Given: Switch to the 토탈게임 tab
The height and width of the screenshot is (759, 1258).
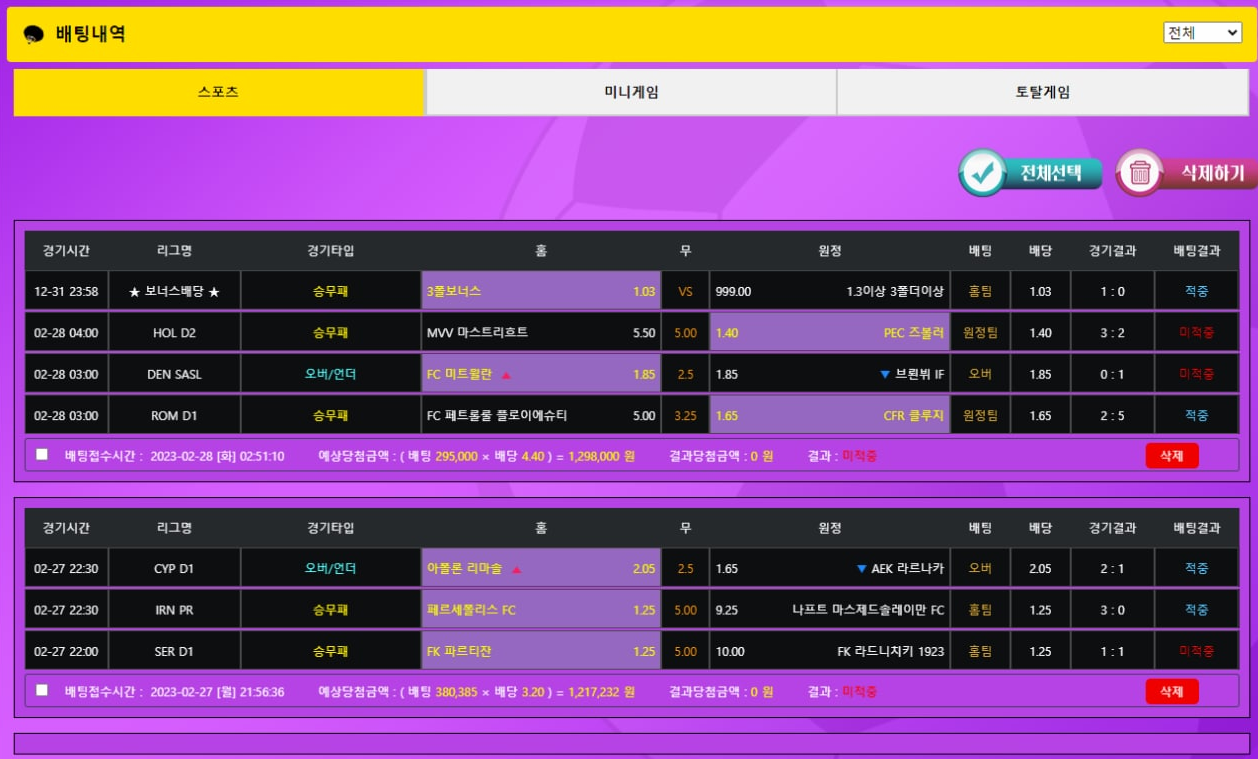Looking at the screenshot, I should 1042,92.
